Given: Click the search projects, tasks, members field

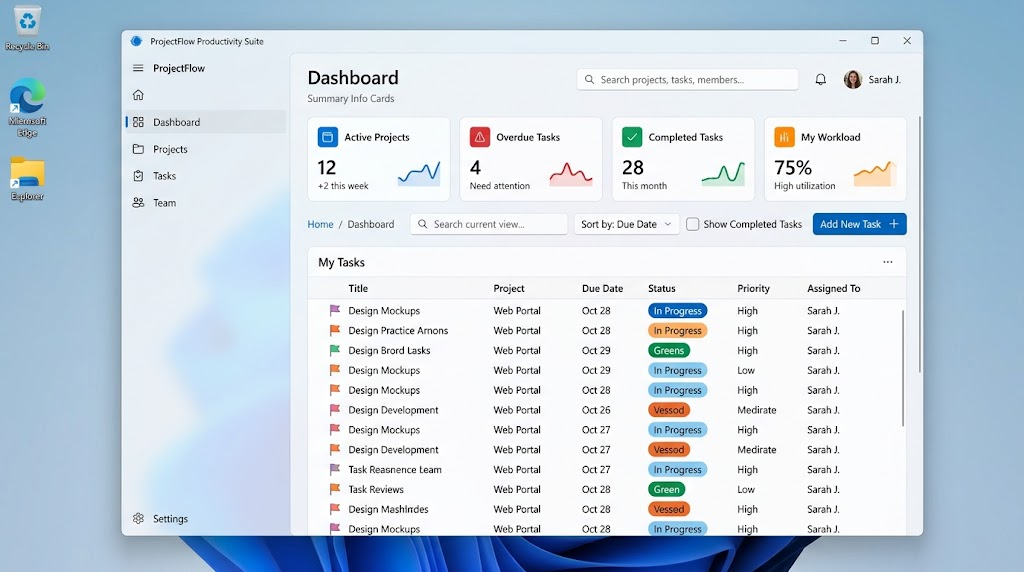Looking at the screenshot, I should click(687, 80).
